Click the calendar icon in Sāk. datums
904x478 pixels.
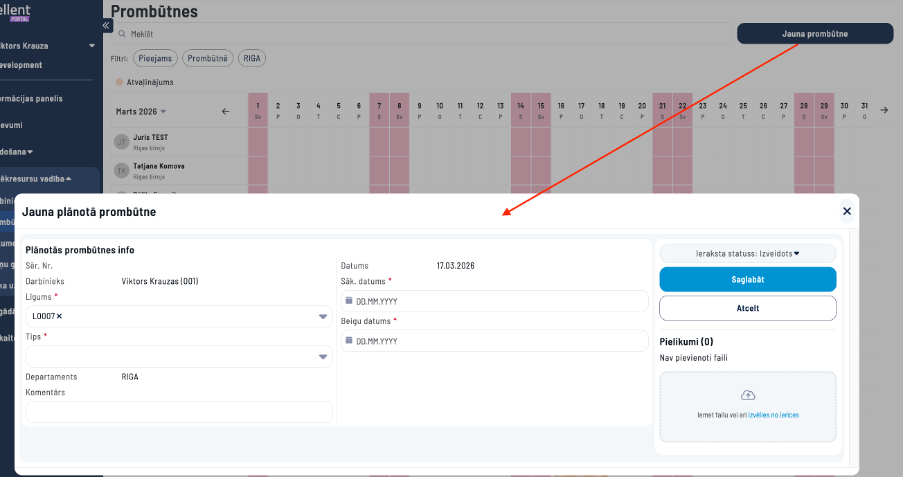coord(348,300)
